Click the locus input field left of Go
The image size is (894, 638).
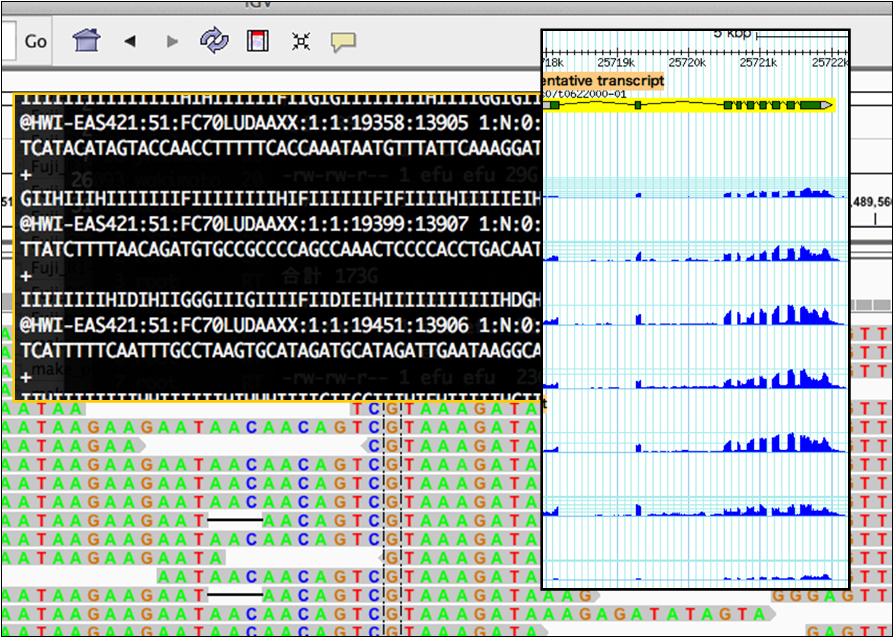pos(8,41)
